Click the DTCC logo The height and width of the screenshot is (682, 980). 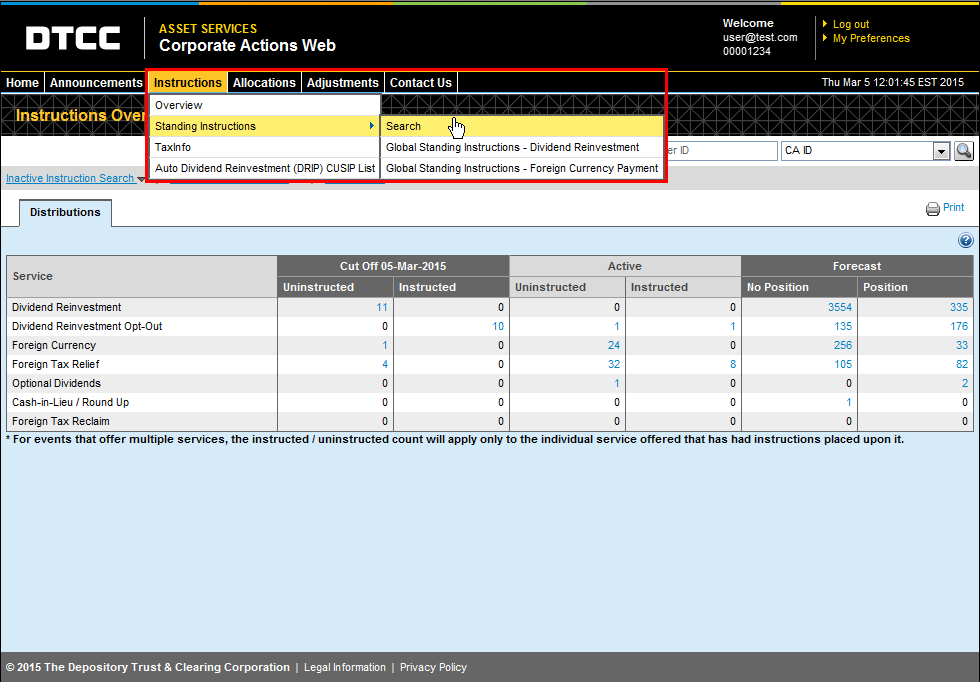tap(73, 39)
